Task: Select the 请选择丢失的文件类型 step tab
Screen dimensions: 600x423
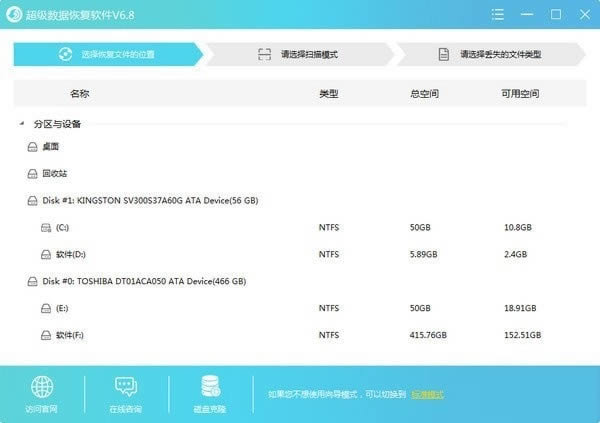Action: (491, 54)
